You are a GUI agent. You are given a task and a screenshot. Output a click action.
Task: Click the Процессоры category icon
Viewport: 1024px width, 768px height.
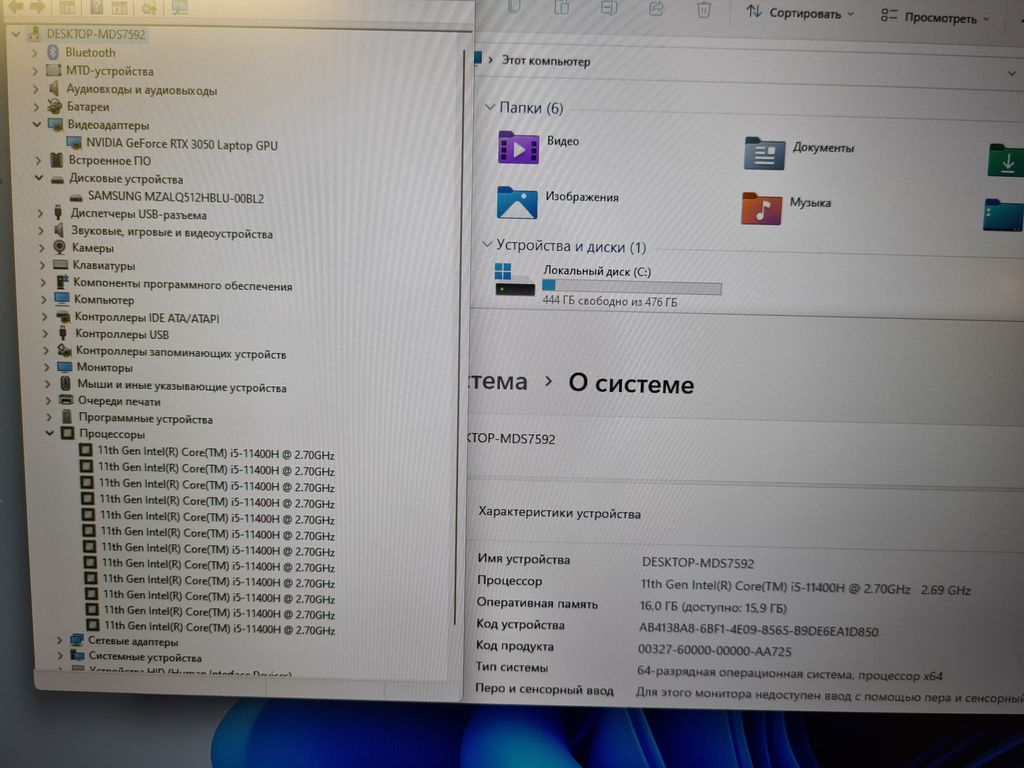click(67, 432)
